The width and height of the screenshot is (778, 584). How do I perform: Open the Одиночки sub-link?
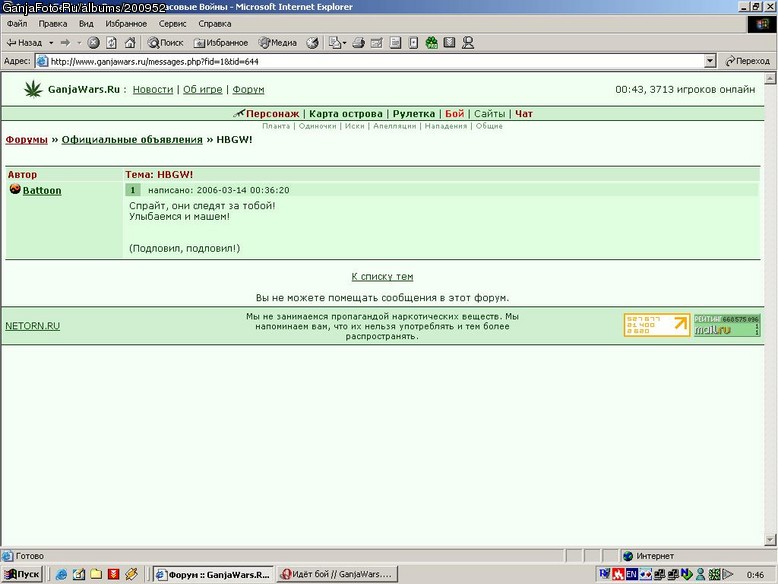pos(317,126)
